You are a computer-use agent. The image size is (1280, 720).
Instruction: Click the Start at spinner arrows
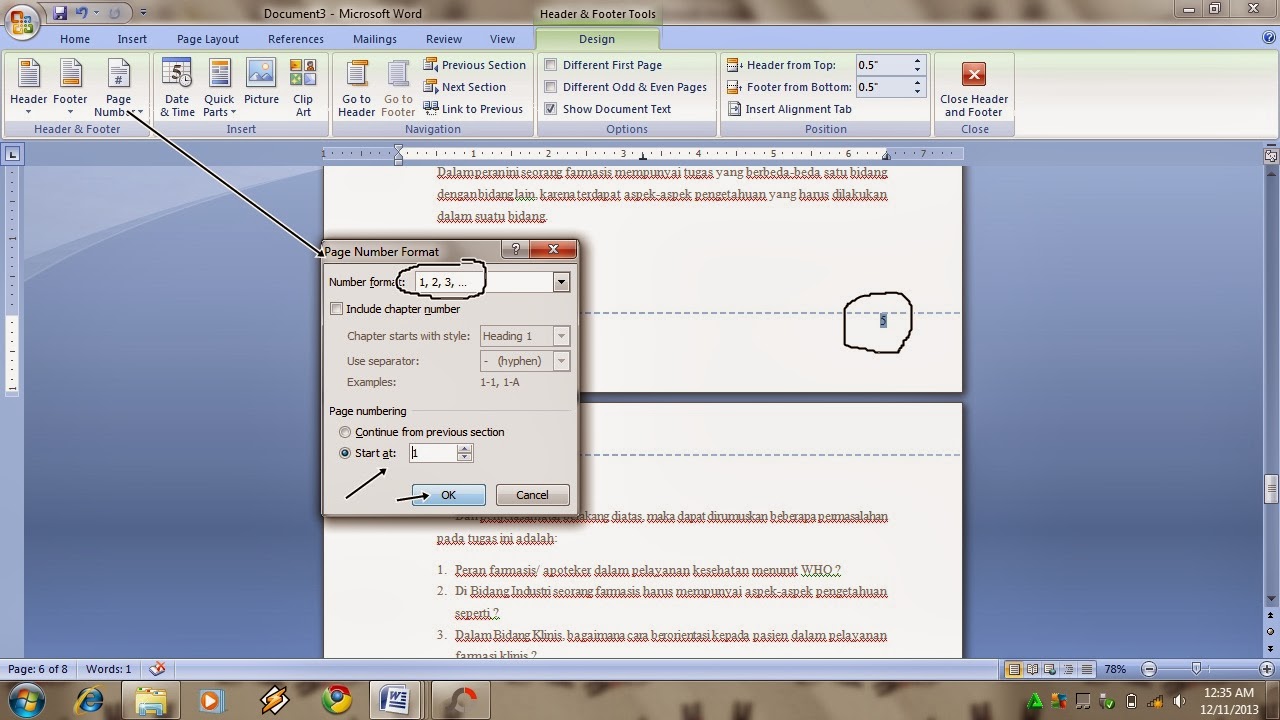coord(464,453)
